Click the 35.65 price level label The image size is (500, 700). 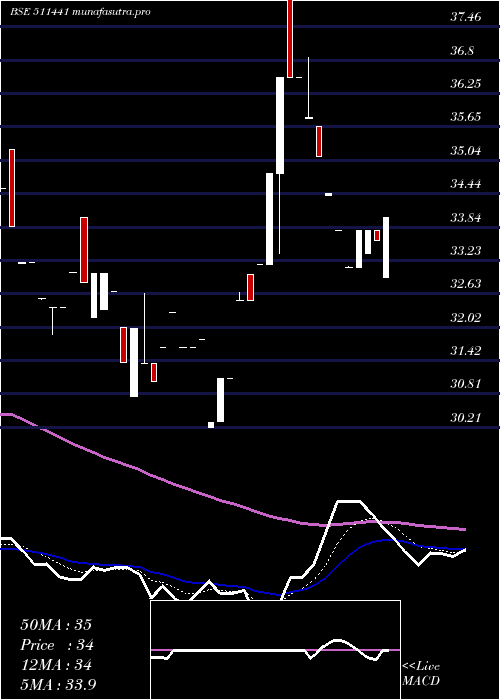pos(466,117)
